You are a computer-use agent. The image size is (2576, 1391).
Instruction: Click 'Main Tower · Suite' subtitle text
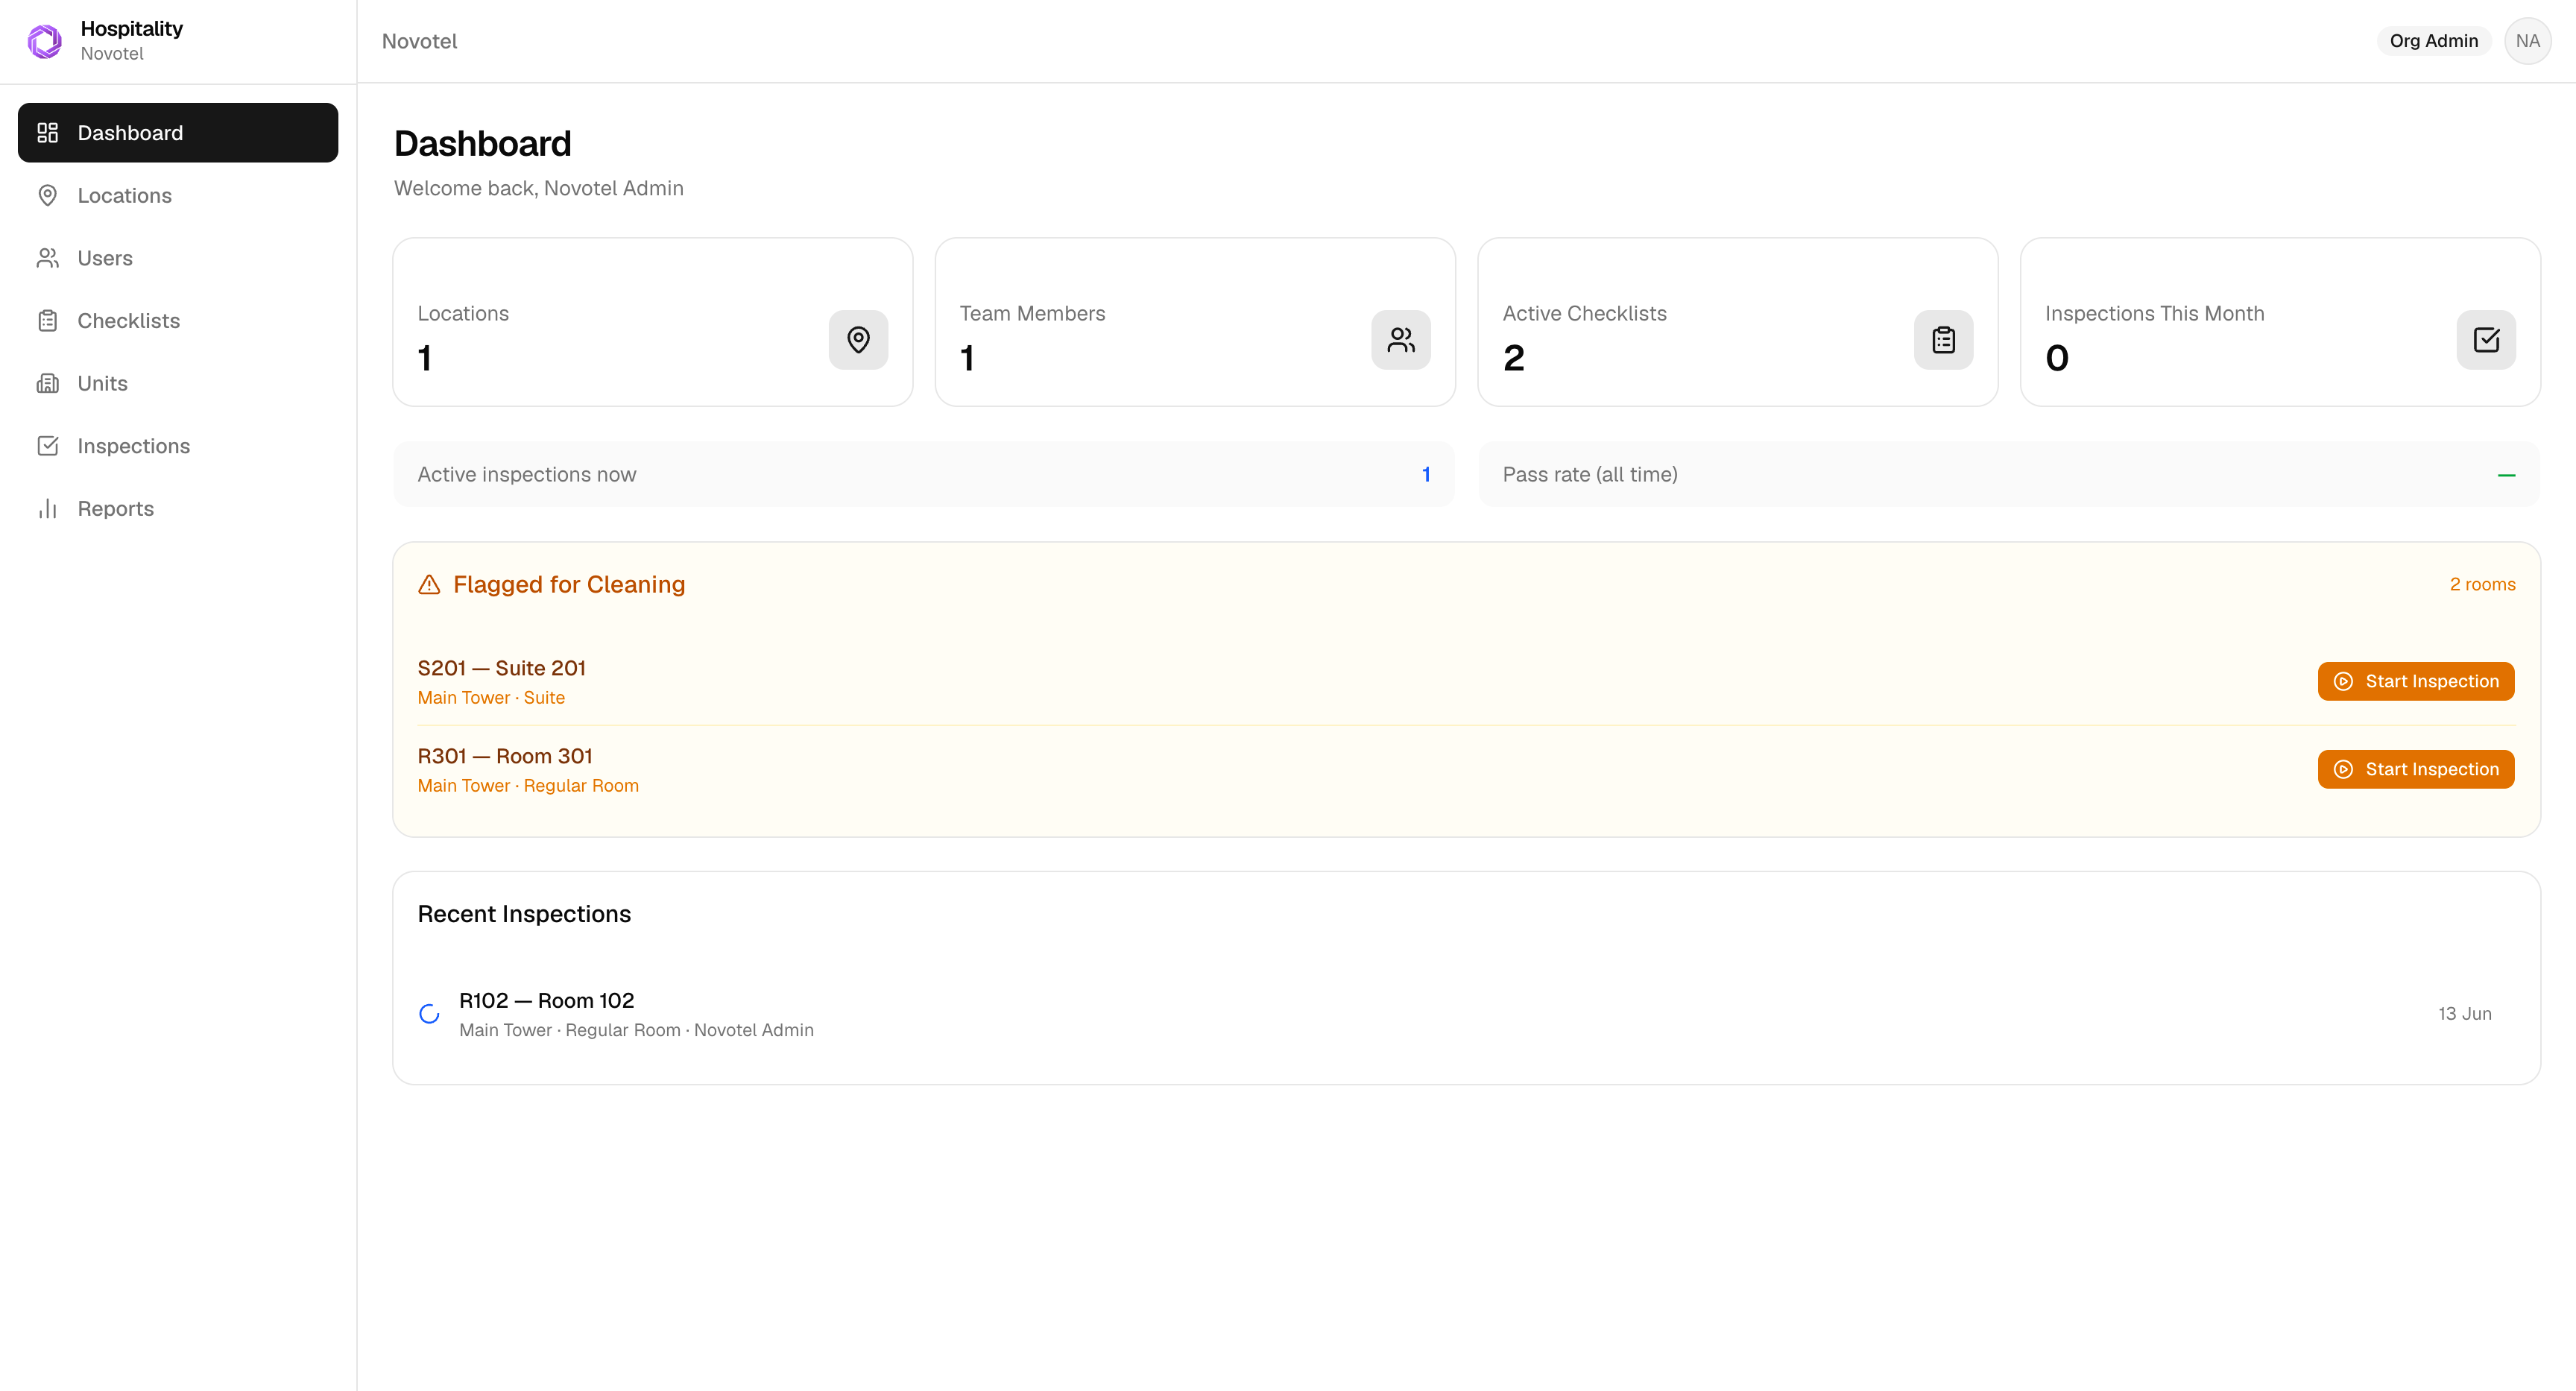[491, 698]
